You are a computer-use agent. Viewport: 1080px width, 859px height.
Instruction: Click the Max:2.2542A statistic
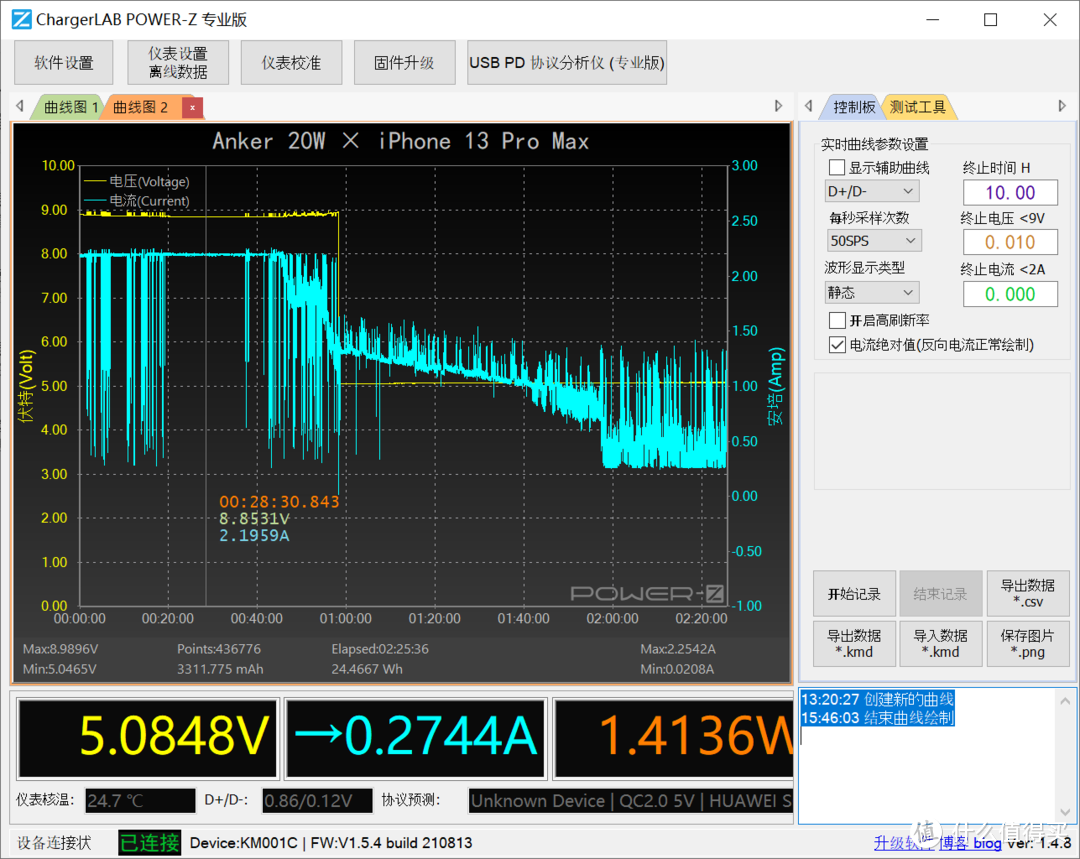[678, 649]
